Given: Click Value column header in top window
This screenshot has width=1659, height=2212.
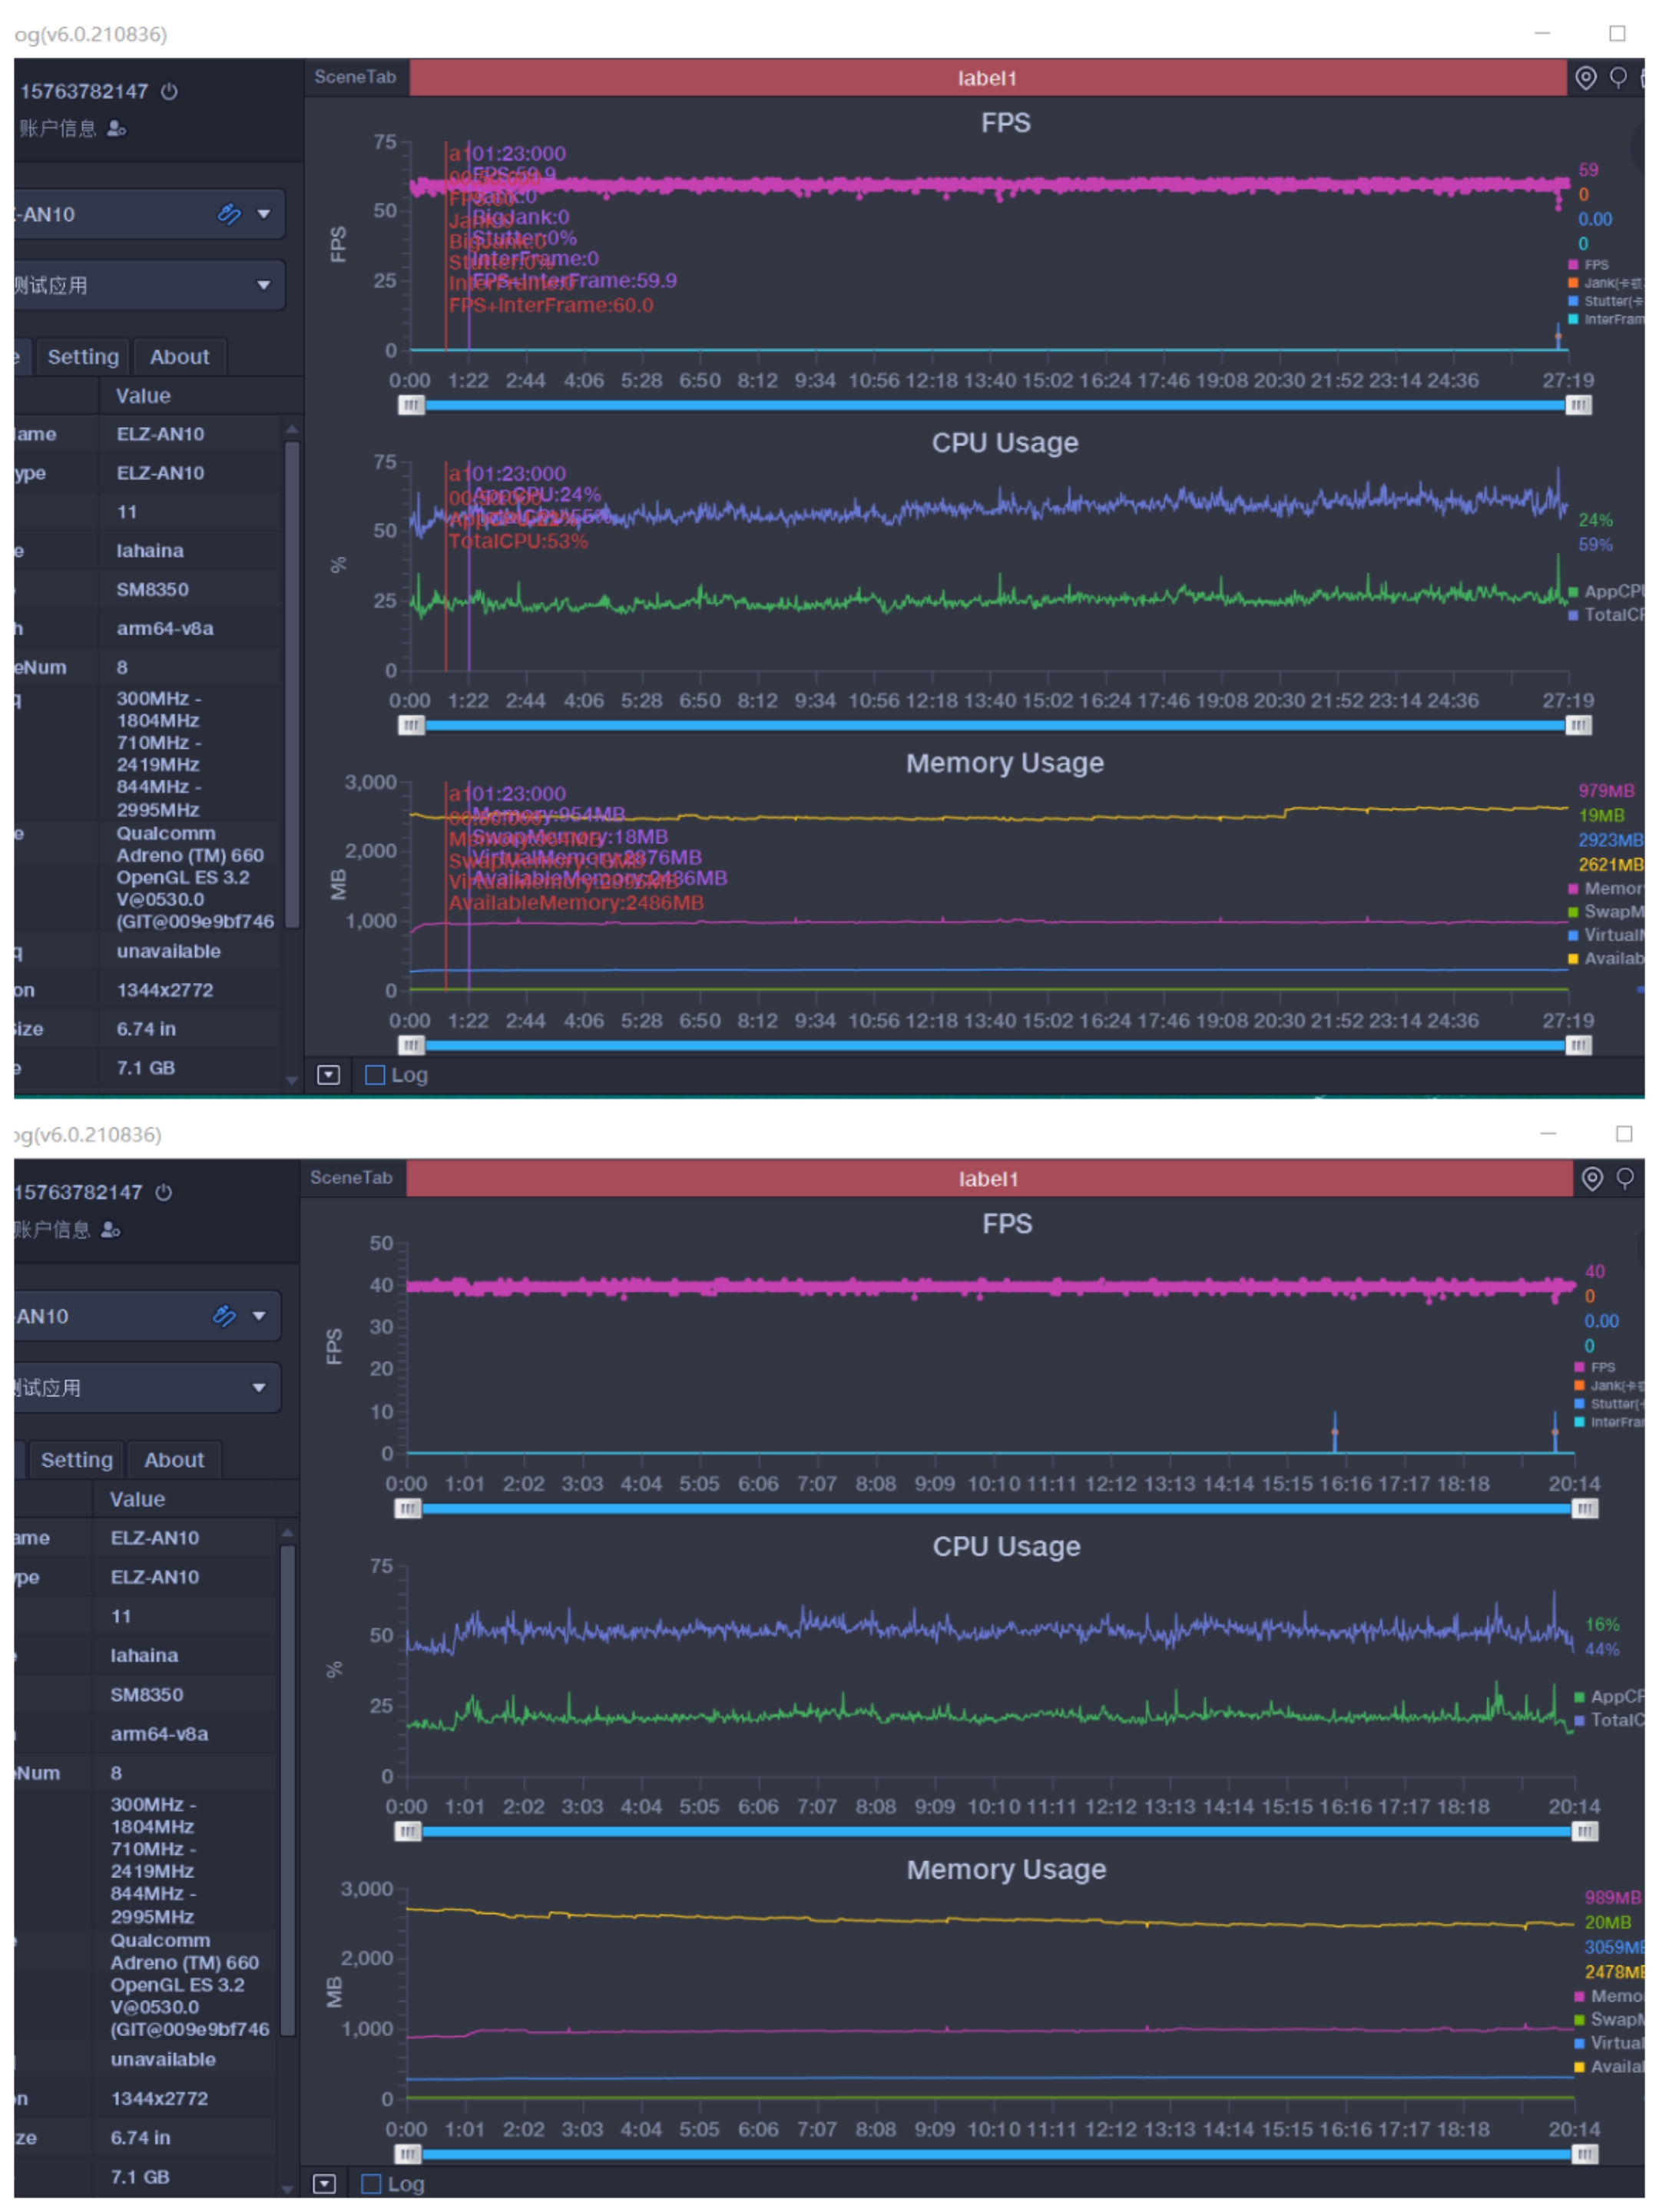Looking at the screenshot, I should pos(143,396).
